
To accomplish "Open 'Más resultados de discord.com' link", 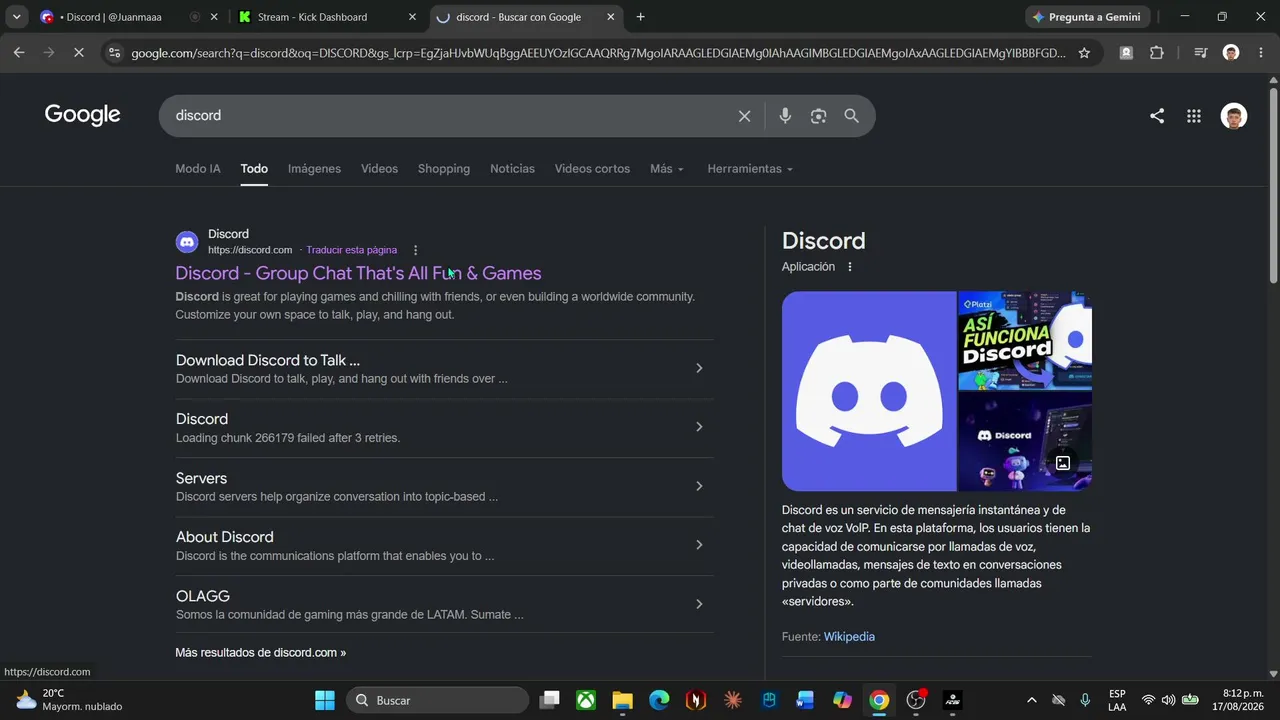I will point(260,653).
